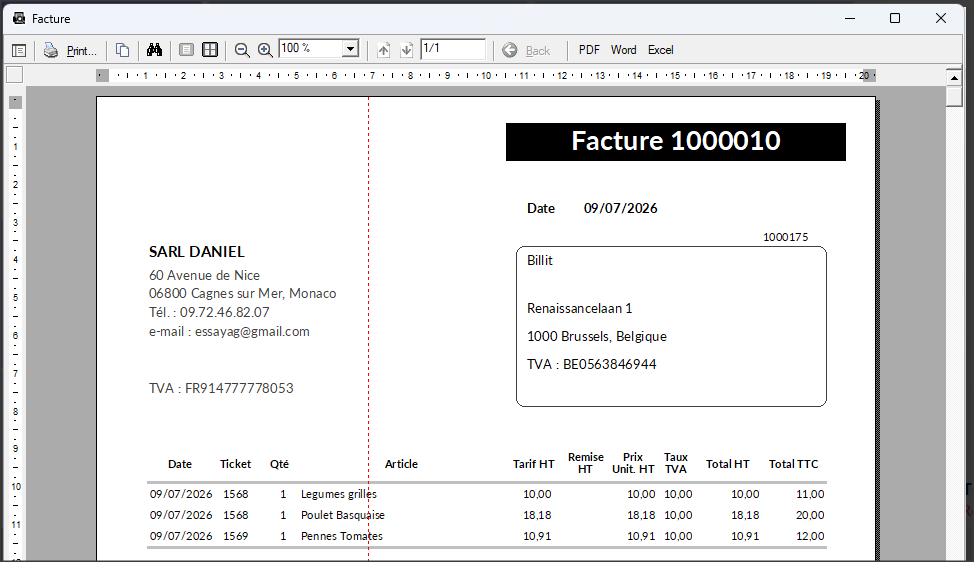The width and height of the screenshot is (974, 562).
Task: Click the SARL DANIEL company name
Action: tap(197, 252)
